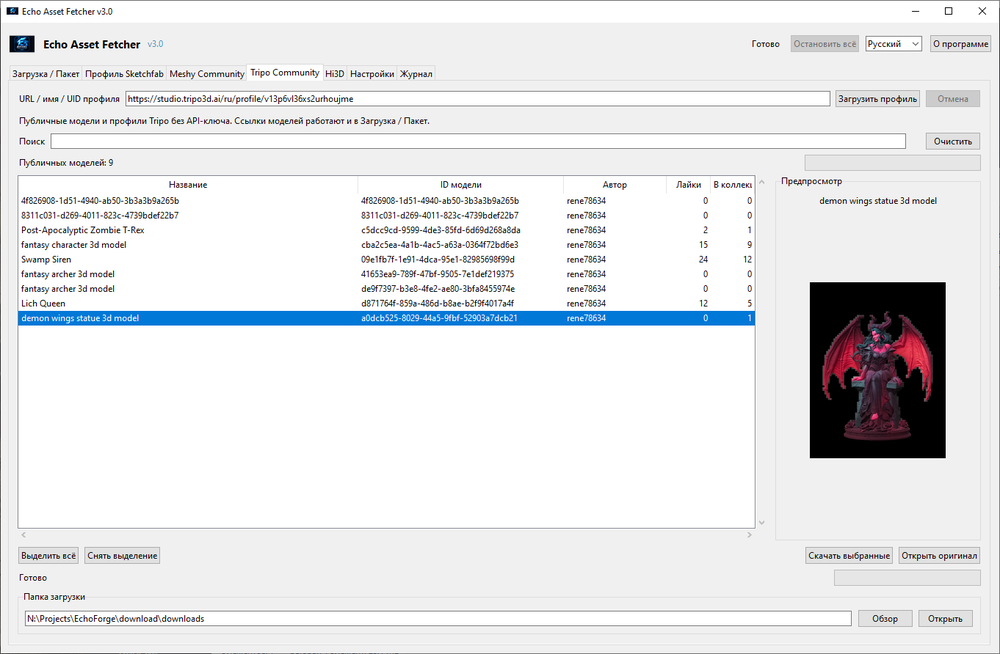The height and width of the screenshot is (654, 1000).
Task: Focus the Папка загрузки path field
Action: (x=438, y=618)
